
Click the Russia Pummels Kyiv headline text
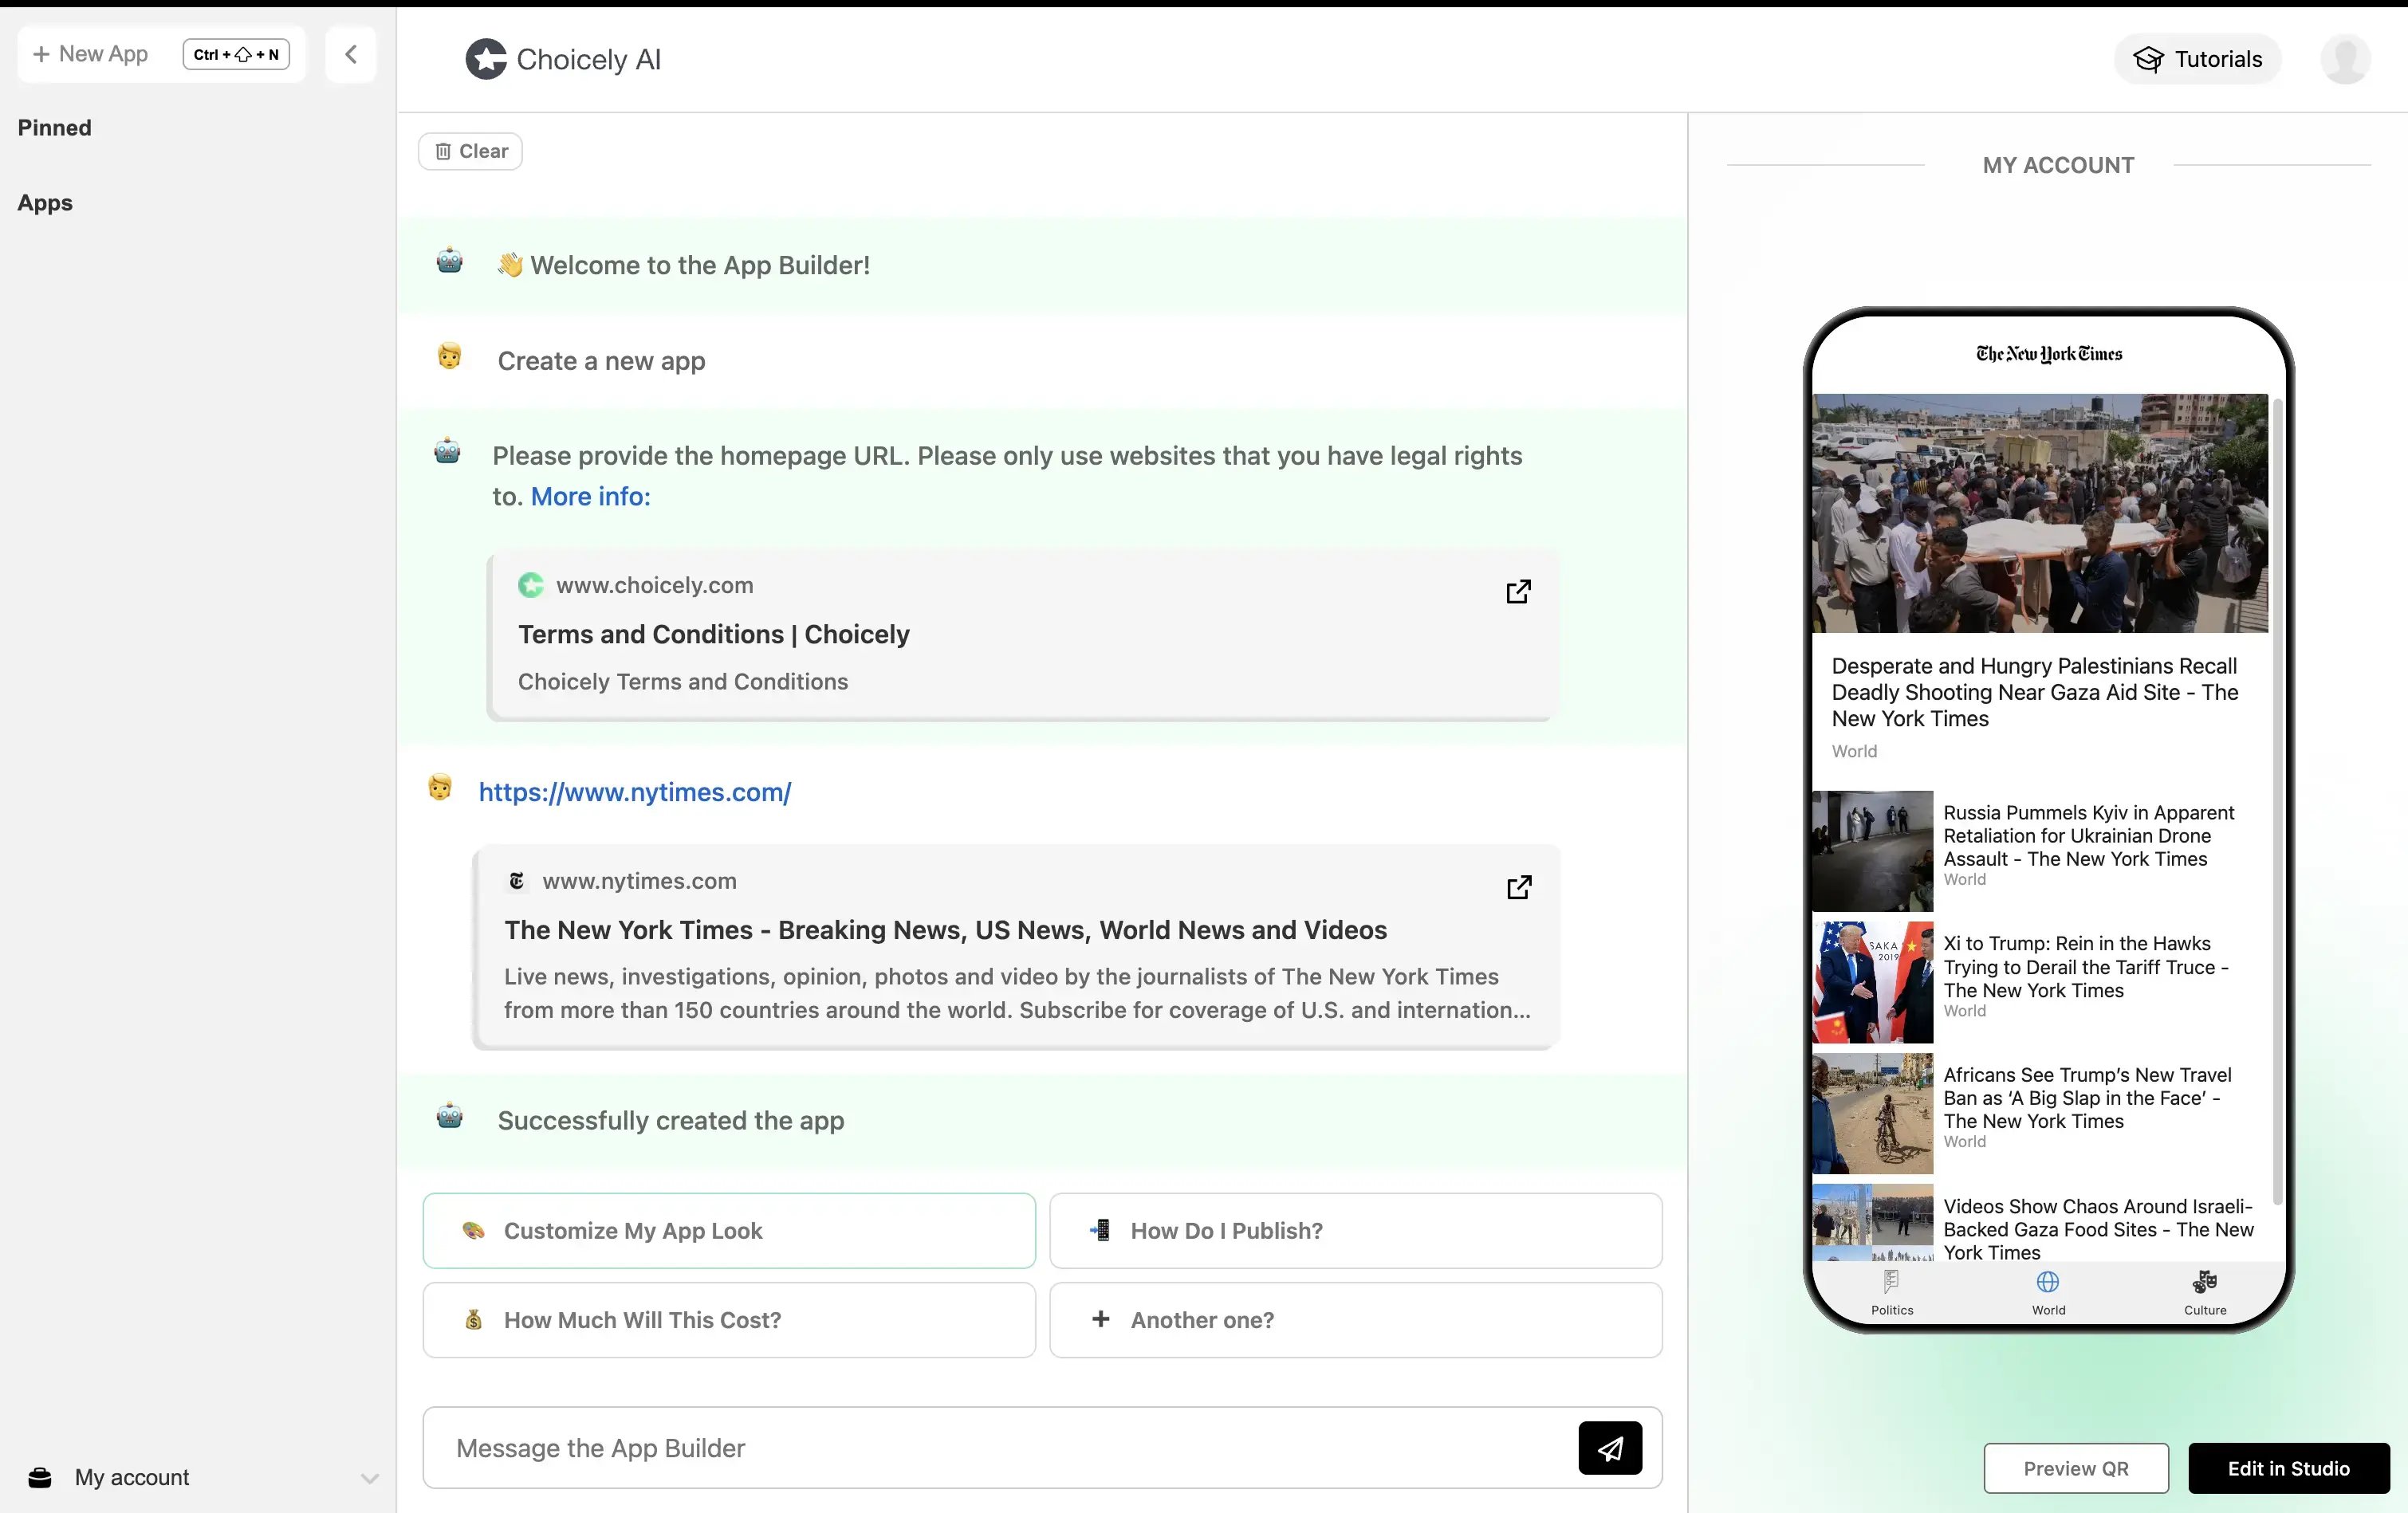click(x=2088, y=836)
